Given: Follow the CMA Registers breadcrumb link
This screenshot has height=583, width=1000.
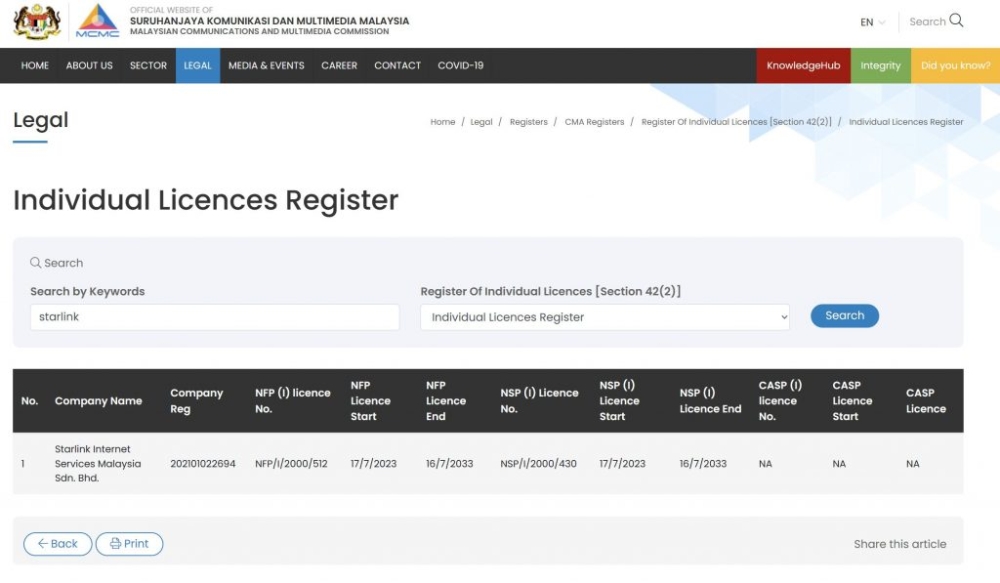Looking at the screenshot, I should [x=594, y=122].
